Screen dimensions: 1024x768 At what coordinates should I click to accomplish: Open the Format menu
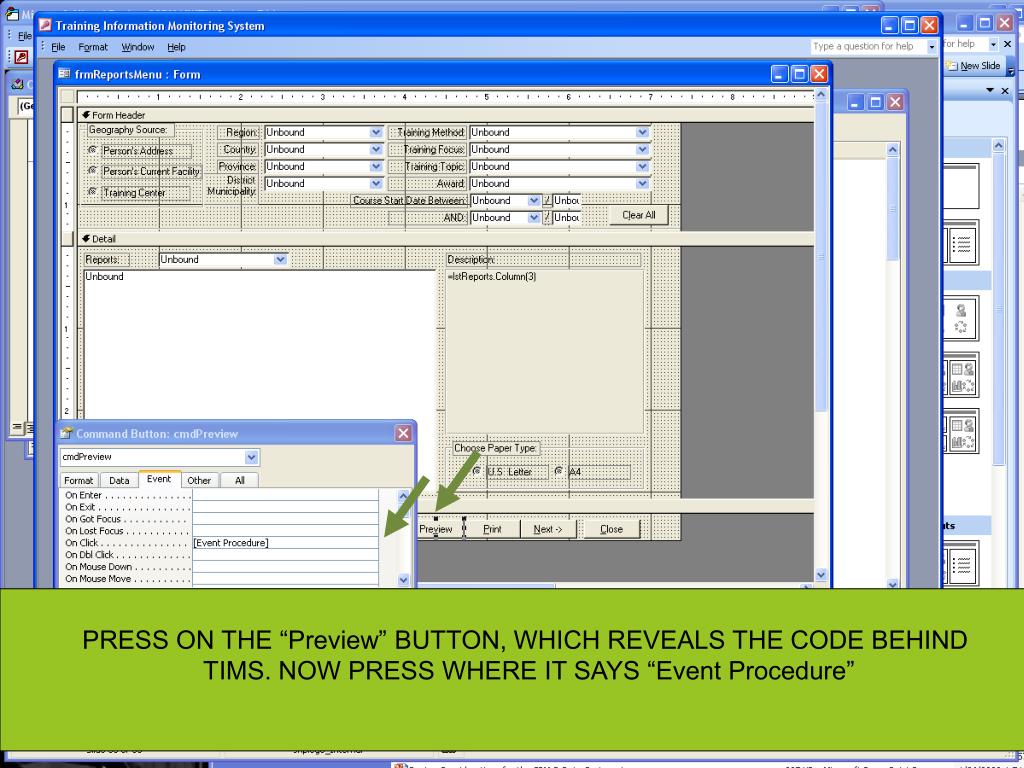[93, 47]
